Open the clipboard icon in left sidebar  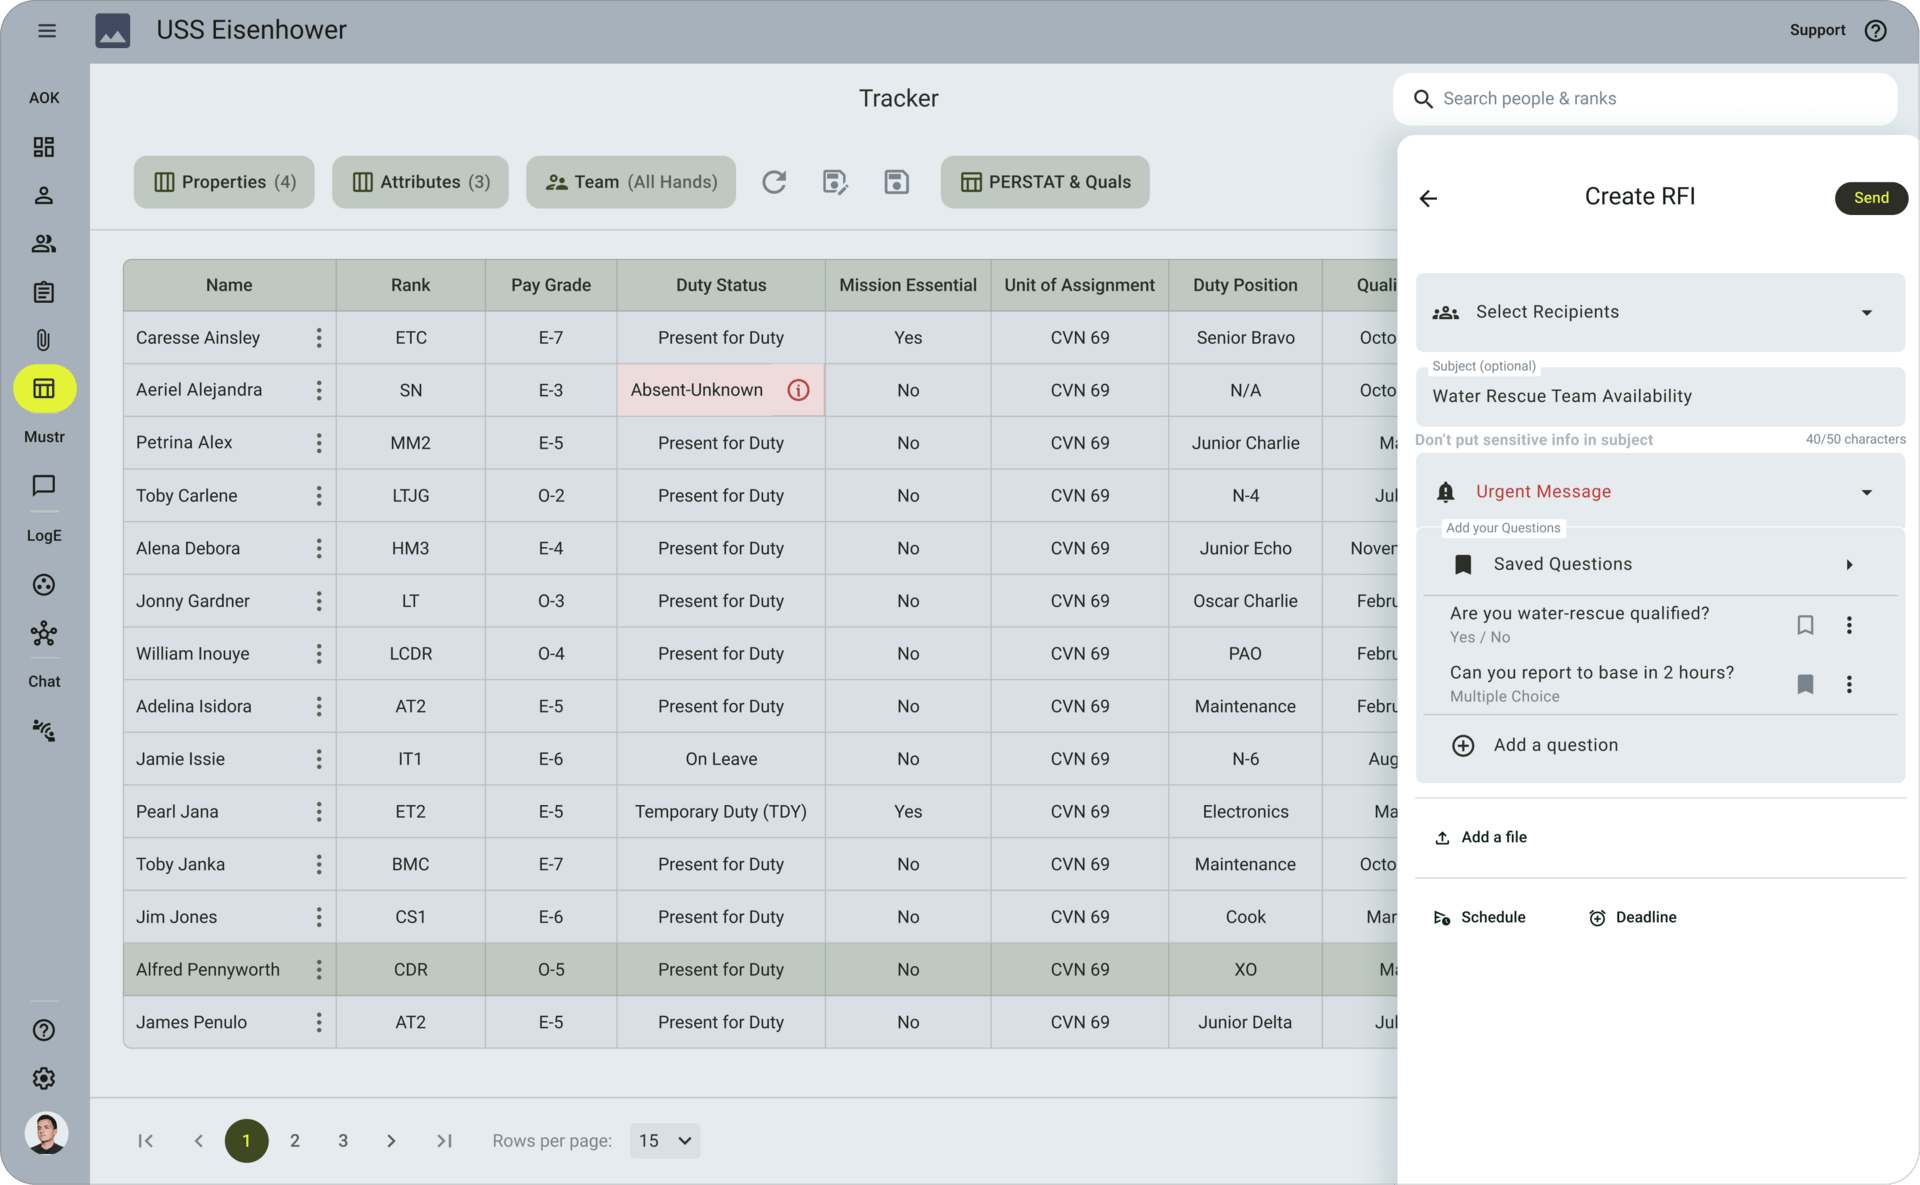pyautogui.click(x=43, y=292)
